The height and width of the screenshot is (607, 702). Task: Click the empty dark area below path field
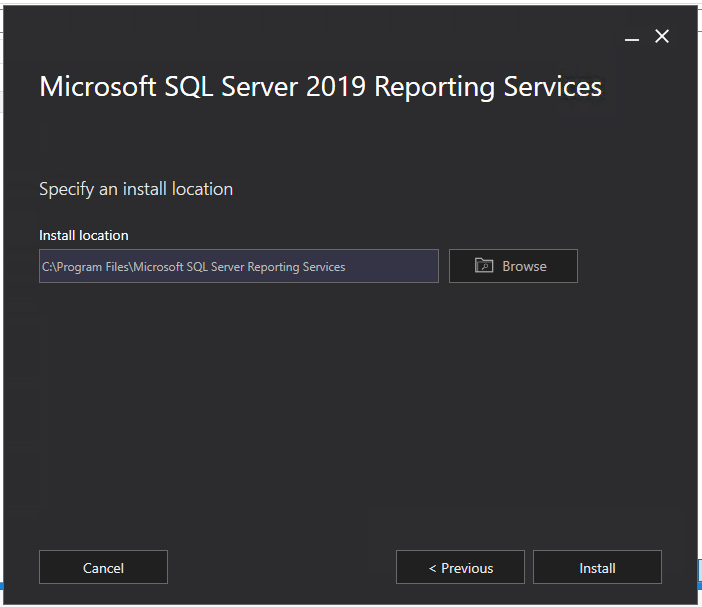coord(300,400)
